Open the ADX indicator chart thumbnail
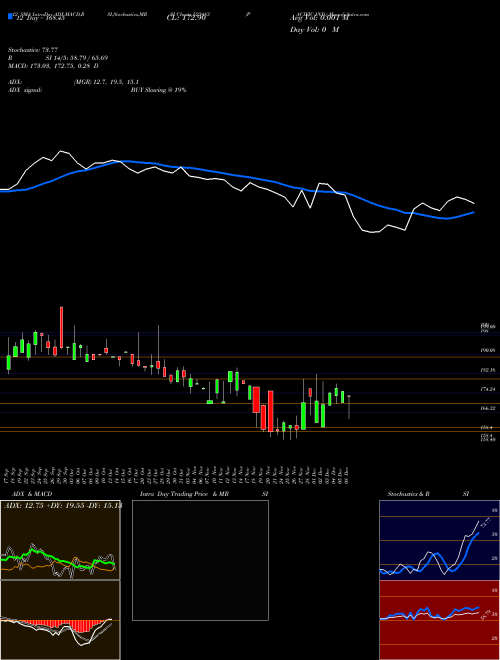 tap(60, 540)
